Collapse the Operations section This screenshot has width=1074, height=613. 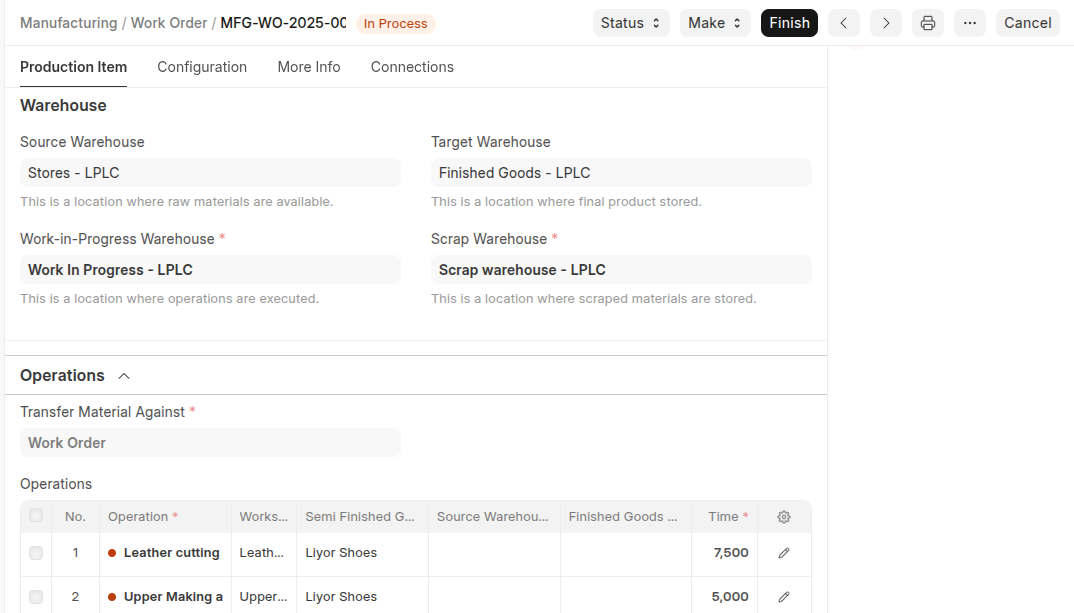tap(124, 376)
